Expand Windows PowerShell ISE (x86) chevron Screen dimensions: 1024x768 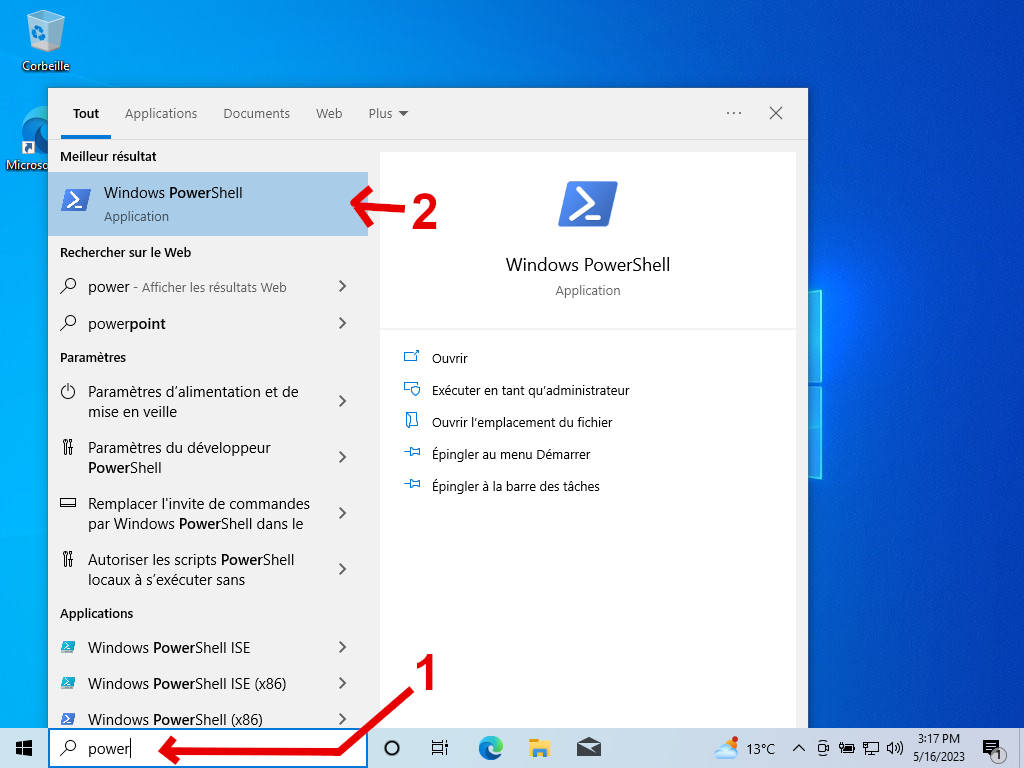[x=342, y=683]
